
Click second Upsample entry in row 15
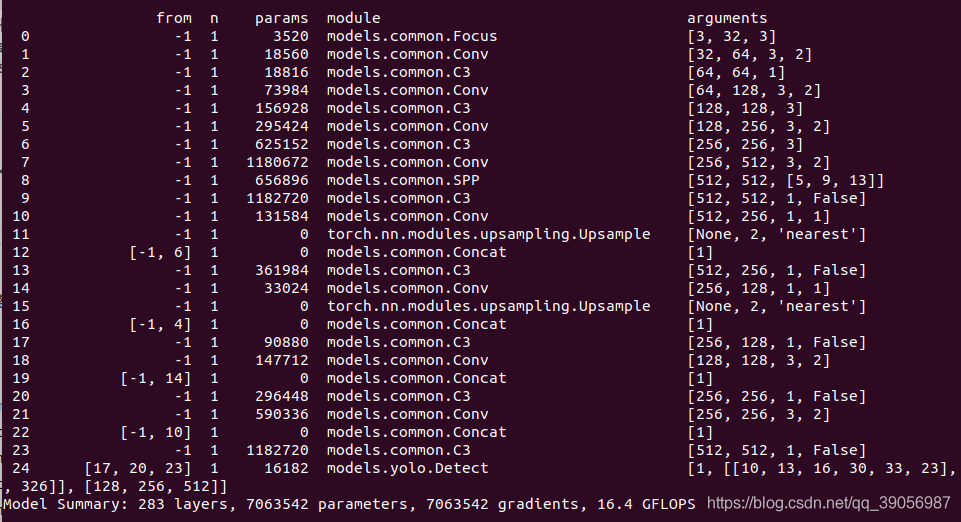coord(488,306)
